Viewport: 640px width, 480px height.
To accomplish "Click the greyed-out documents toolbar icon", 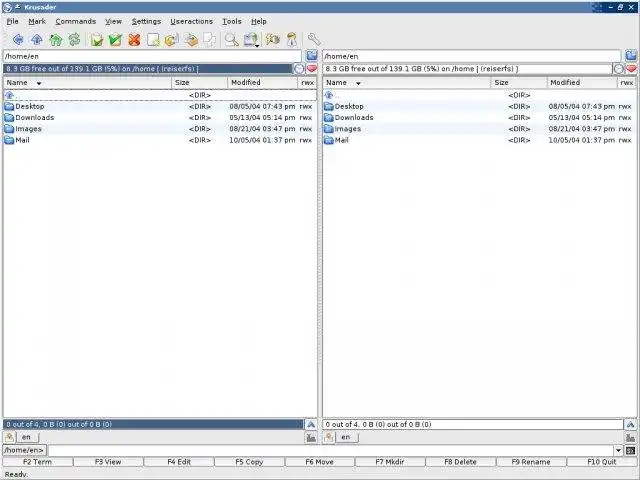I will [x=209, y=40].
